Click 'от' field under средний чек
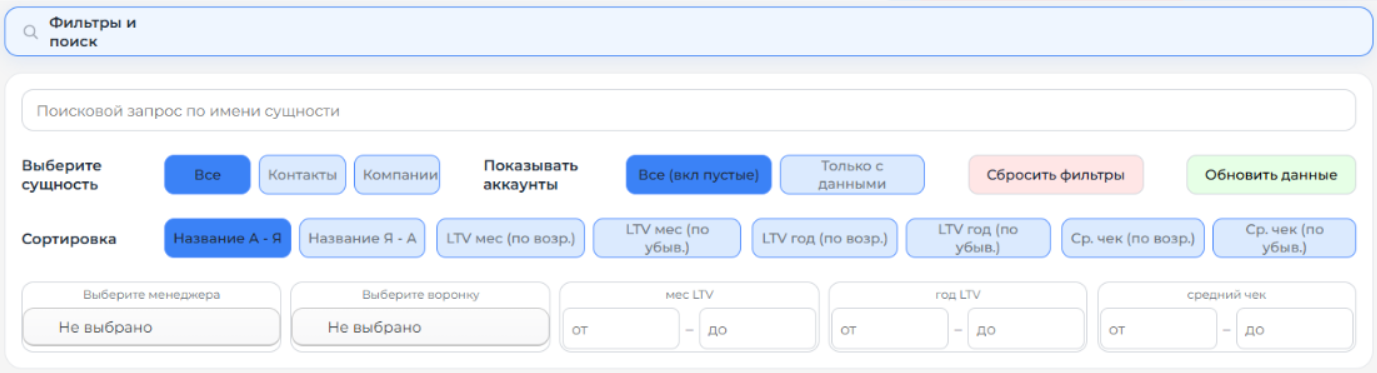Image resolution: width=1377 pixels, height=373 pixels. [x=1159, y=328]
